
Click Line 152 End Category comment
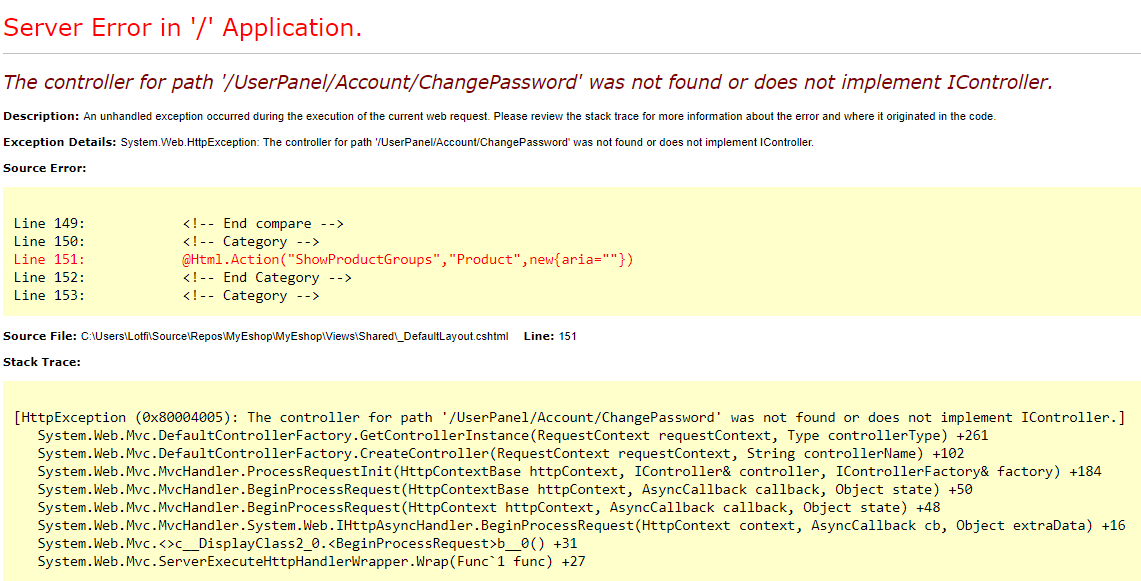(182, 277)
